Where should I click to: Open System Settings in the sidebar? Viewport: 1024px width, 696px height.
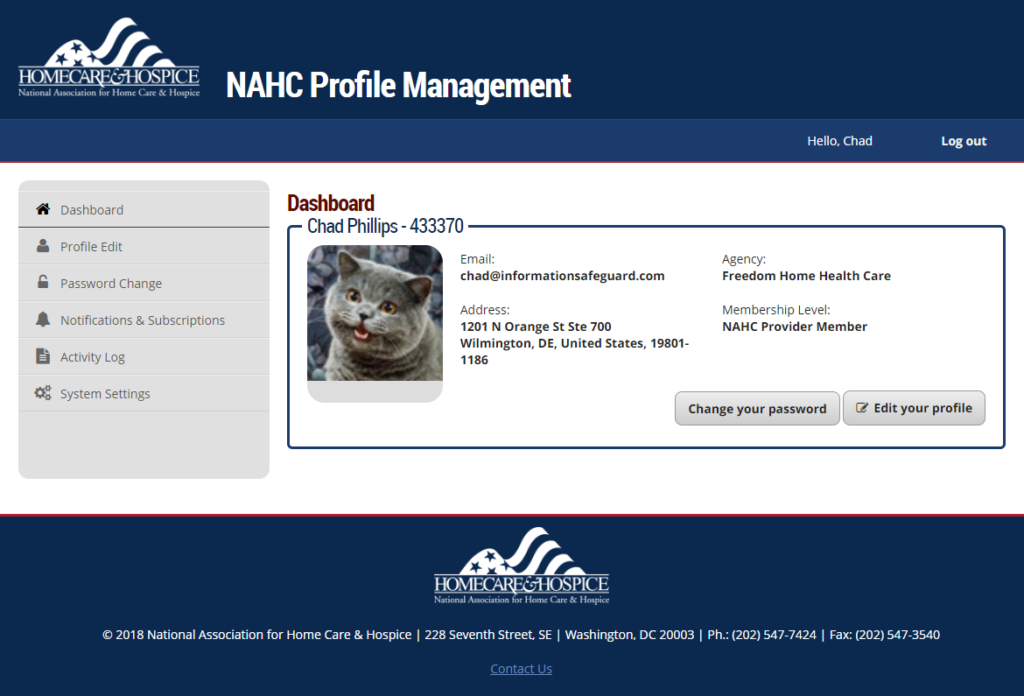[x=105, y=394]
